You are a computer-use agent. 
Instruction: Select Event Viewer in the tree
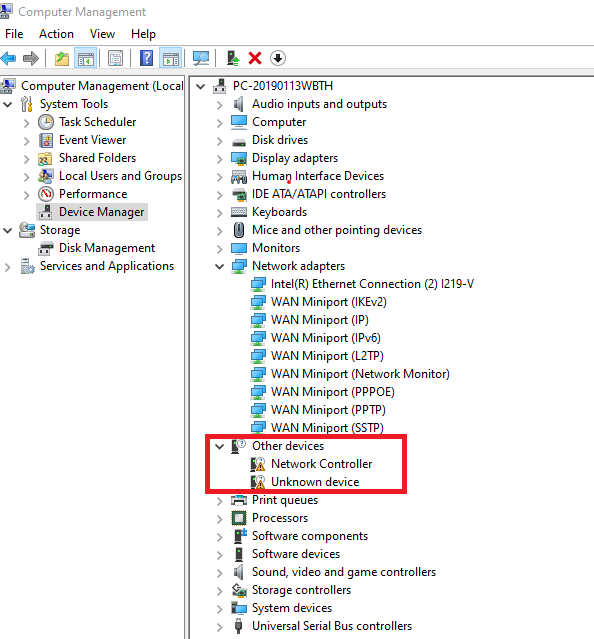[x=92, y=140]
